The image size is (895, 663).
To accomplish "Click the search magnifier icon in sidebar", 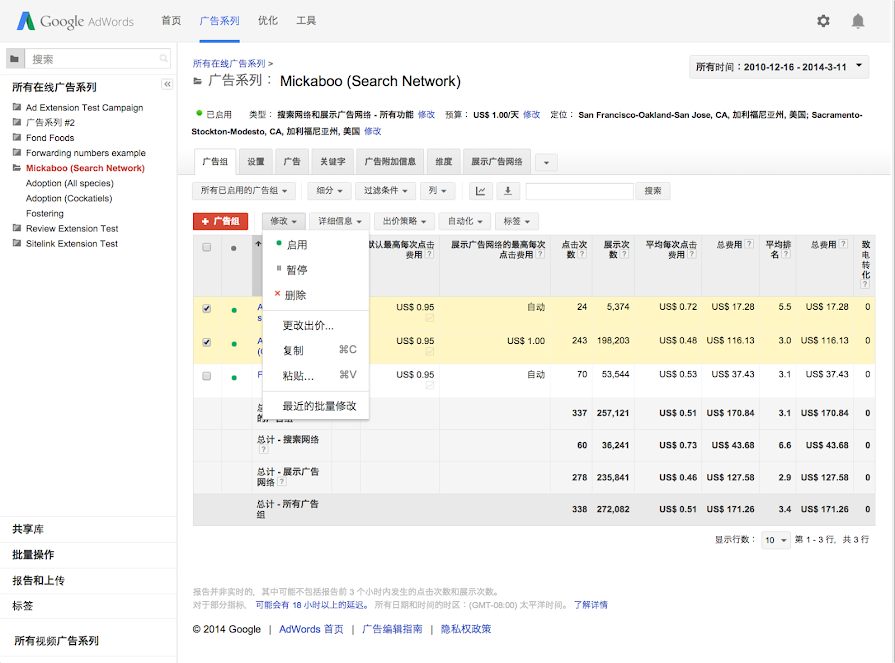I will click(x=164, y=59).
